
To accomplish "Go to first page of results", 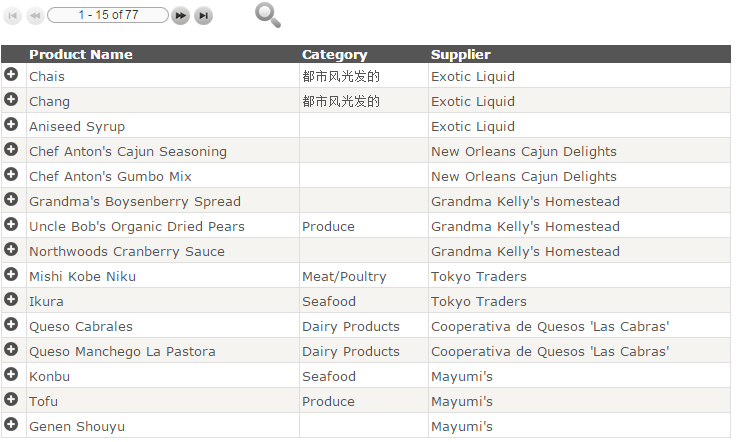I will click(x=13, y=16).
